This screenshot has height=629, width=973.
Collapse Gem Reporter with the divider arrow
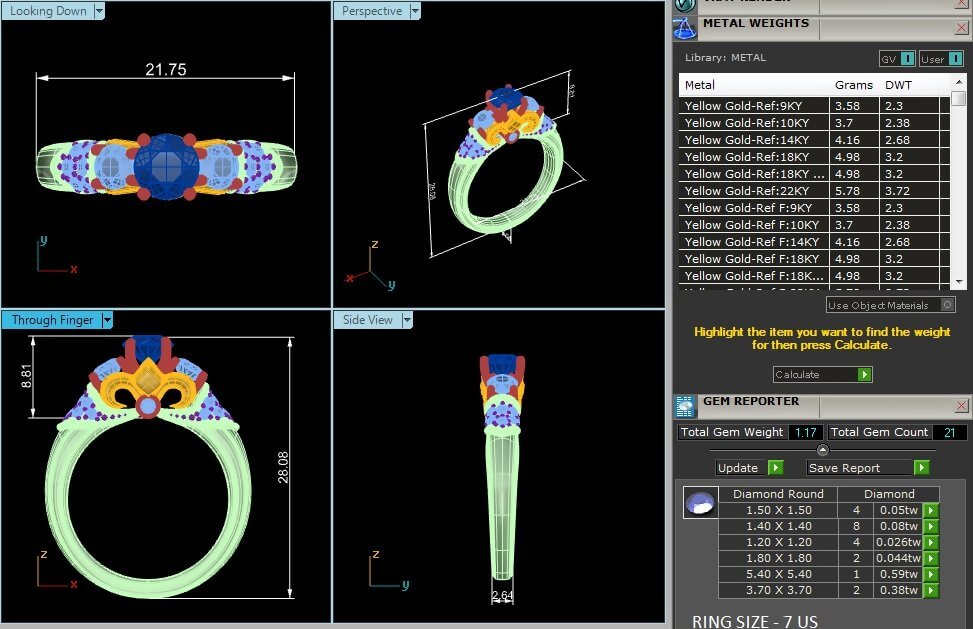tap(823, 450)
